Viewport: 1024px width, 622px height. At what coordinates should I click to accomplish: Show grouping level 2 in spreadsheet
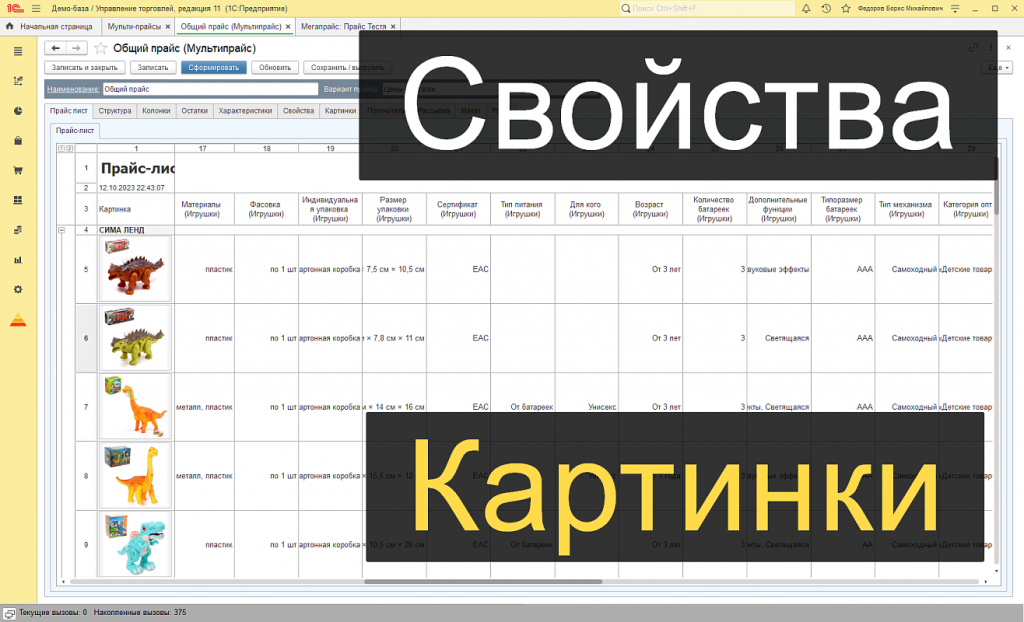click(x=69, y=148)
